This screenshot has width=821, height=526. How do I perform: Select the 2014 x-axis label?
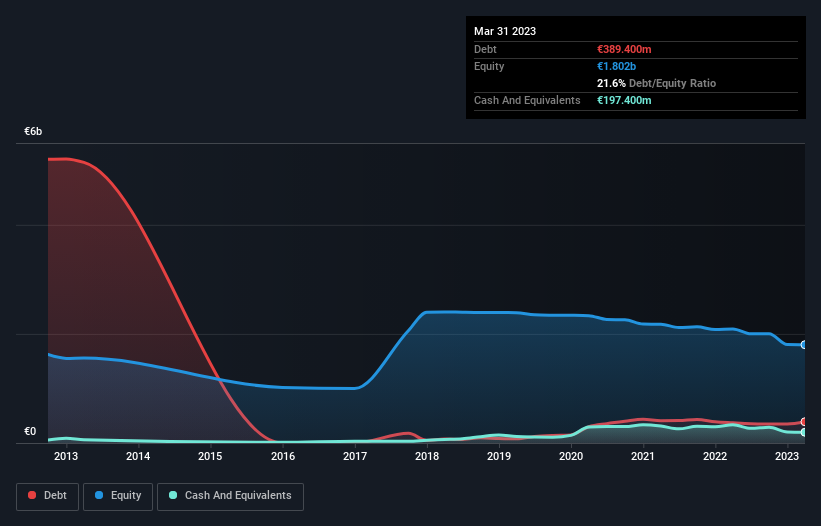138,456
